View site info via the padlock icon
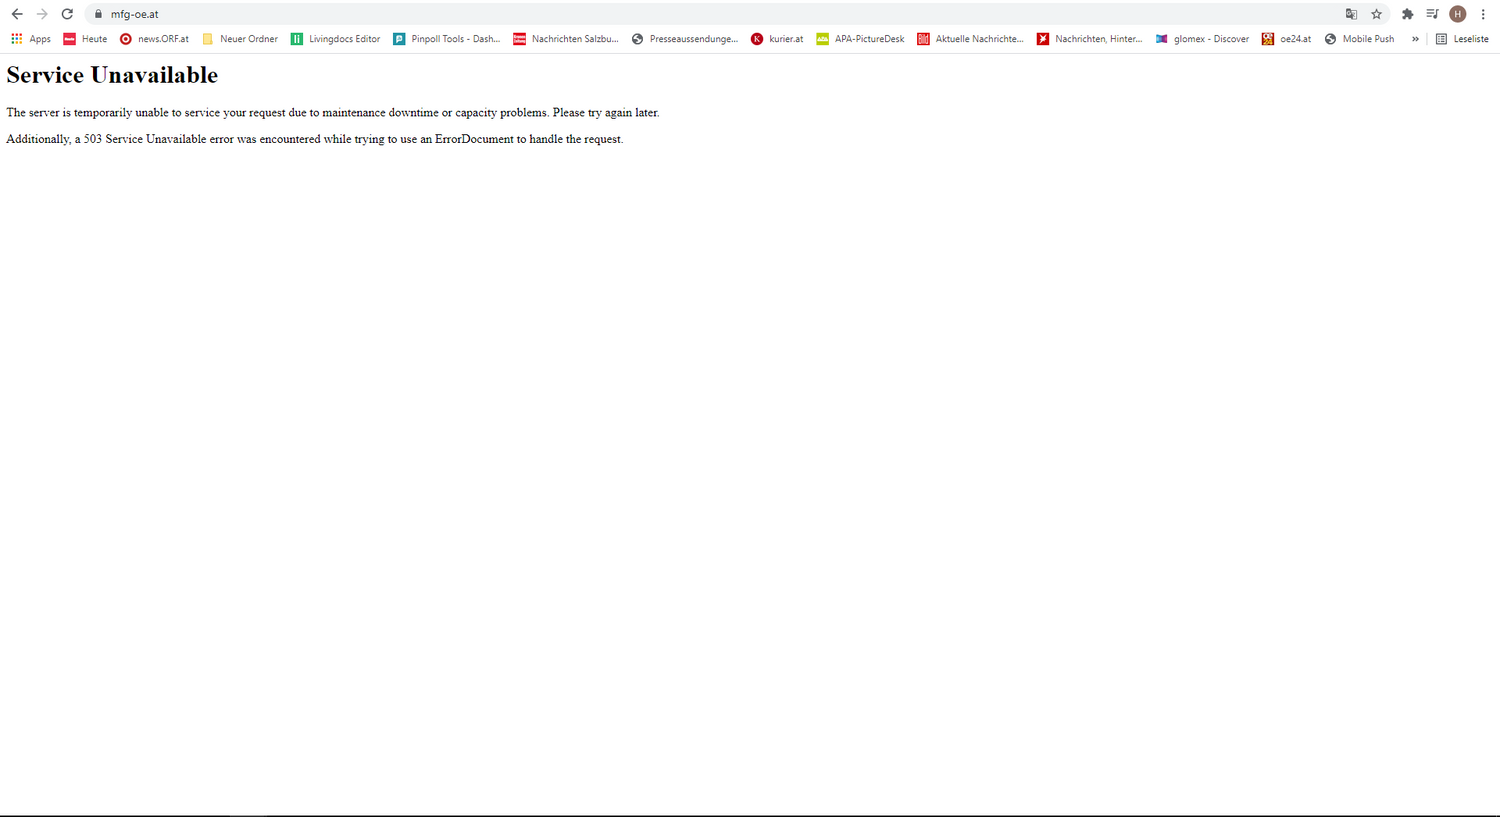The image size is (1500, 817). coord(98,14)
